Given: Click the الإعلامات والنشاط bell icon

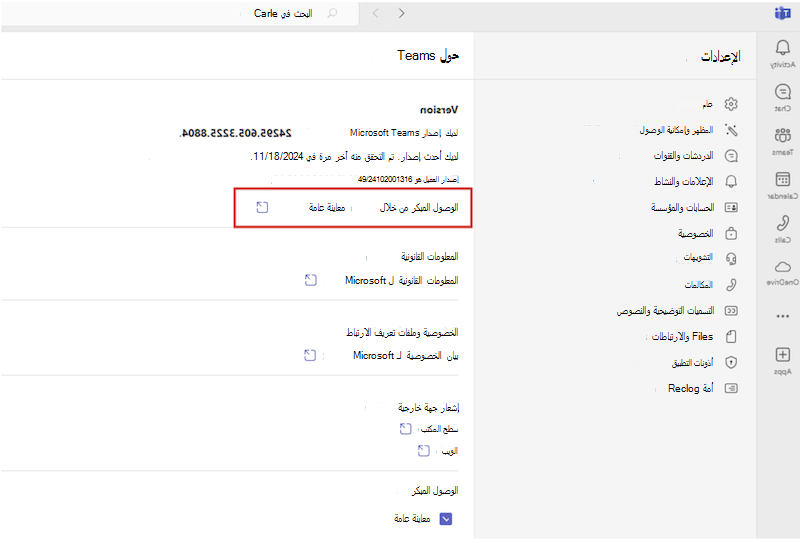Looking at the screenshot, I should pos(731,182).
